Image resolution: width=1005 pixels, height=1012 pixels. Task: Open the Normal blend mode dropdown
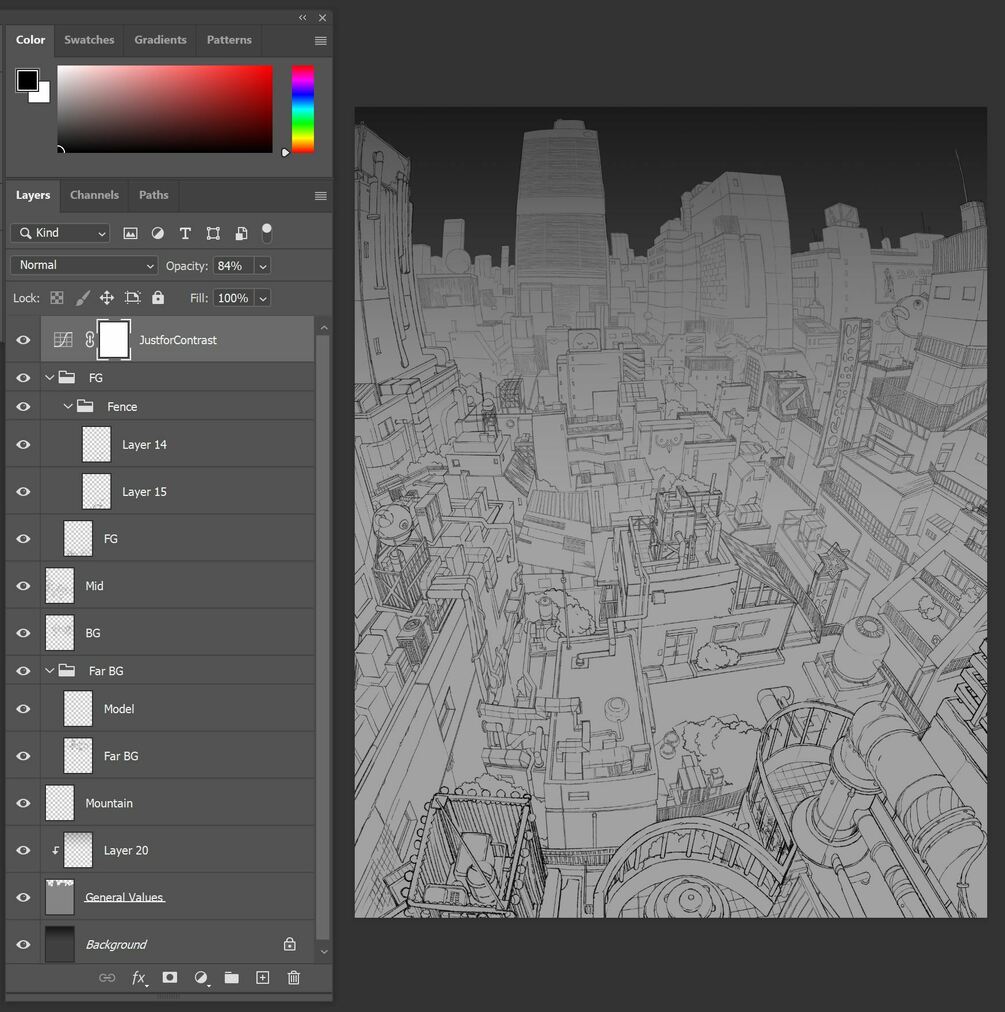click(84, 265)
